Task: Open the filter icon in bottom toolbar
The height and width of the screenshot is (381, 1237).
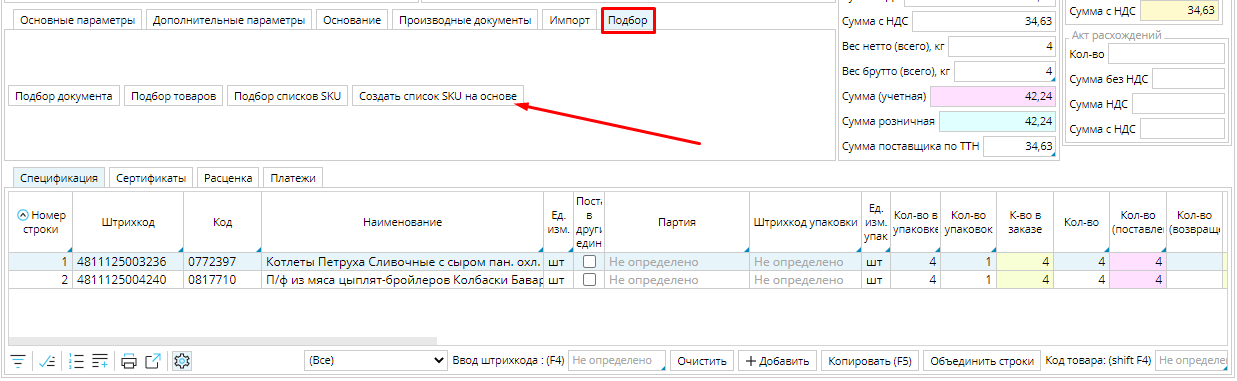Action: [18, 361]
